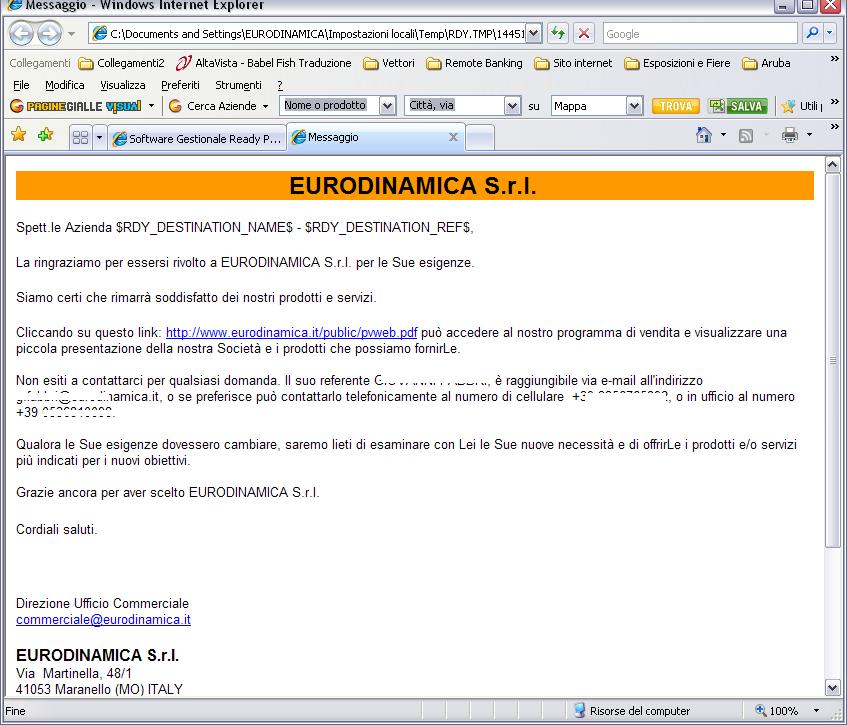Click the Nome o prodotto field
The width and height of the screenshot is (847, 725).
click(x=330, y=105)
